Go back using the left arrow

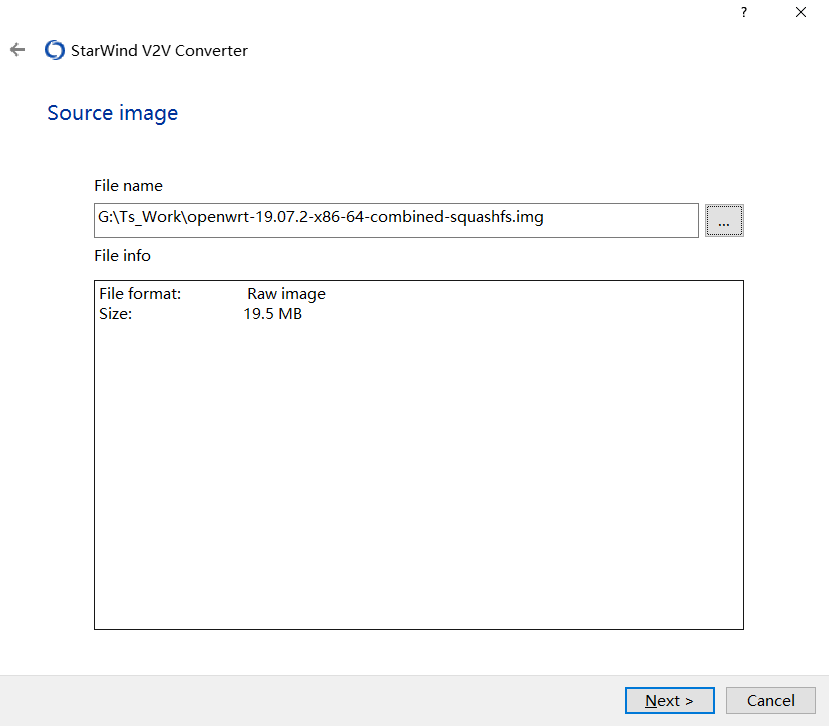click(x=17, y=50)
